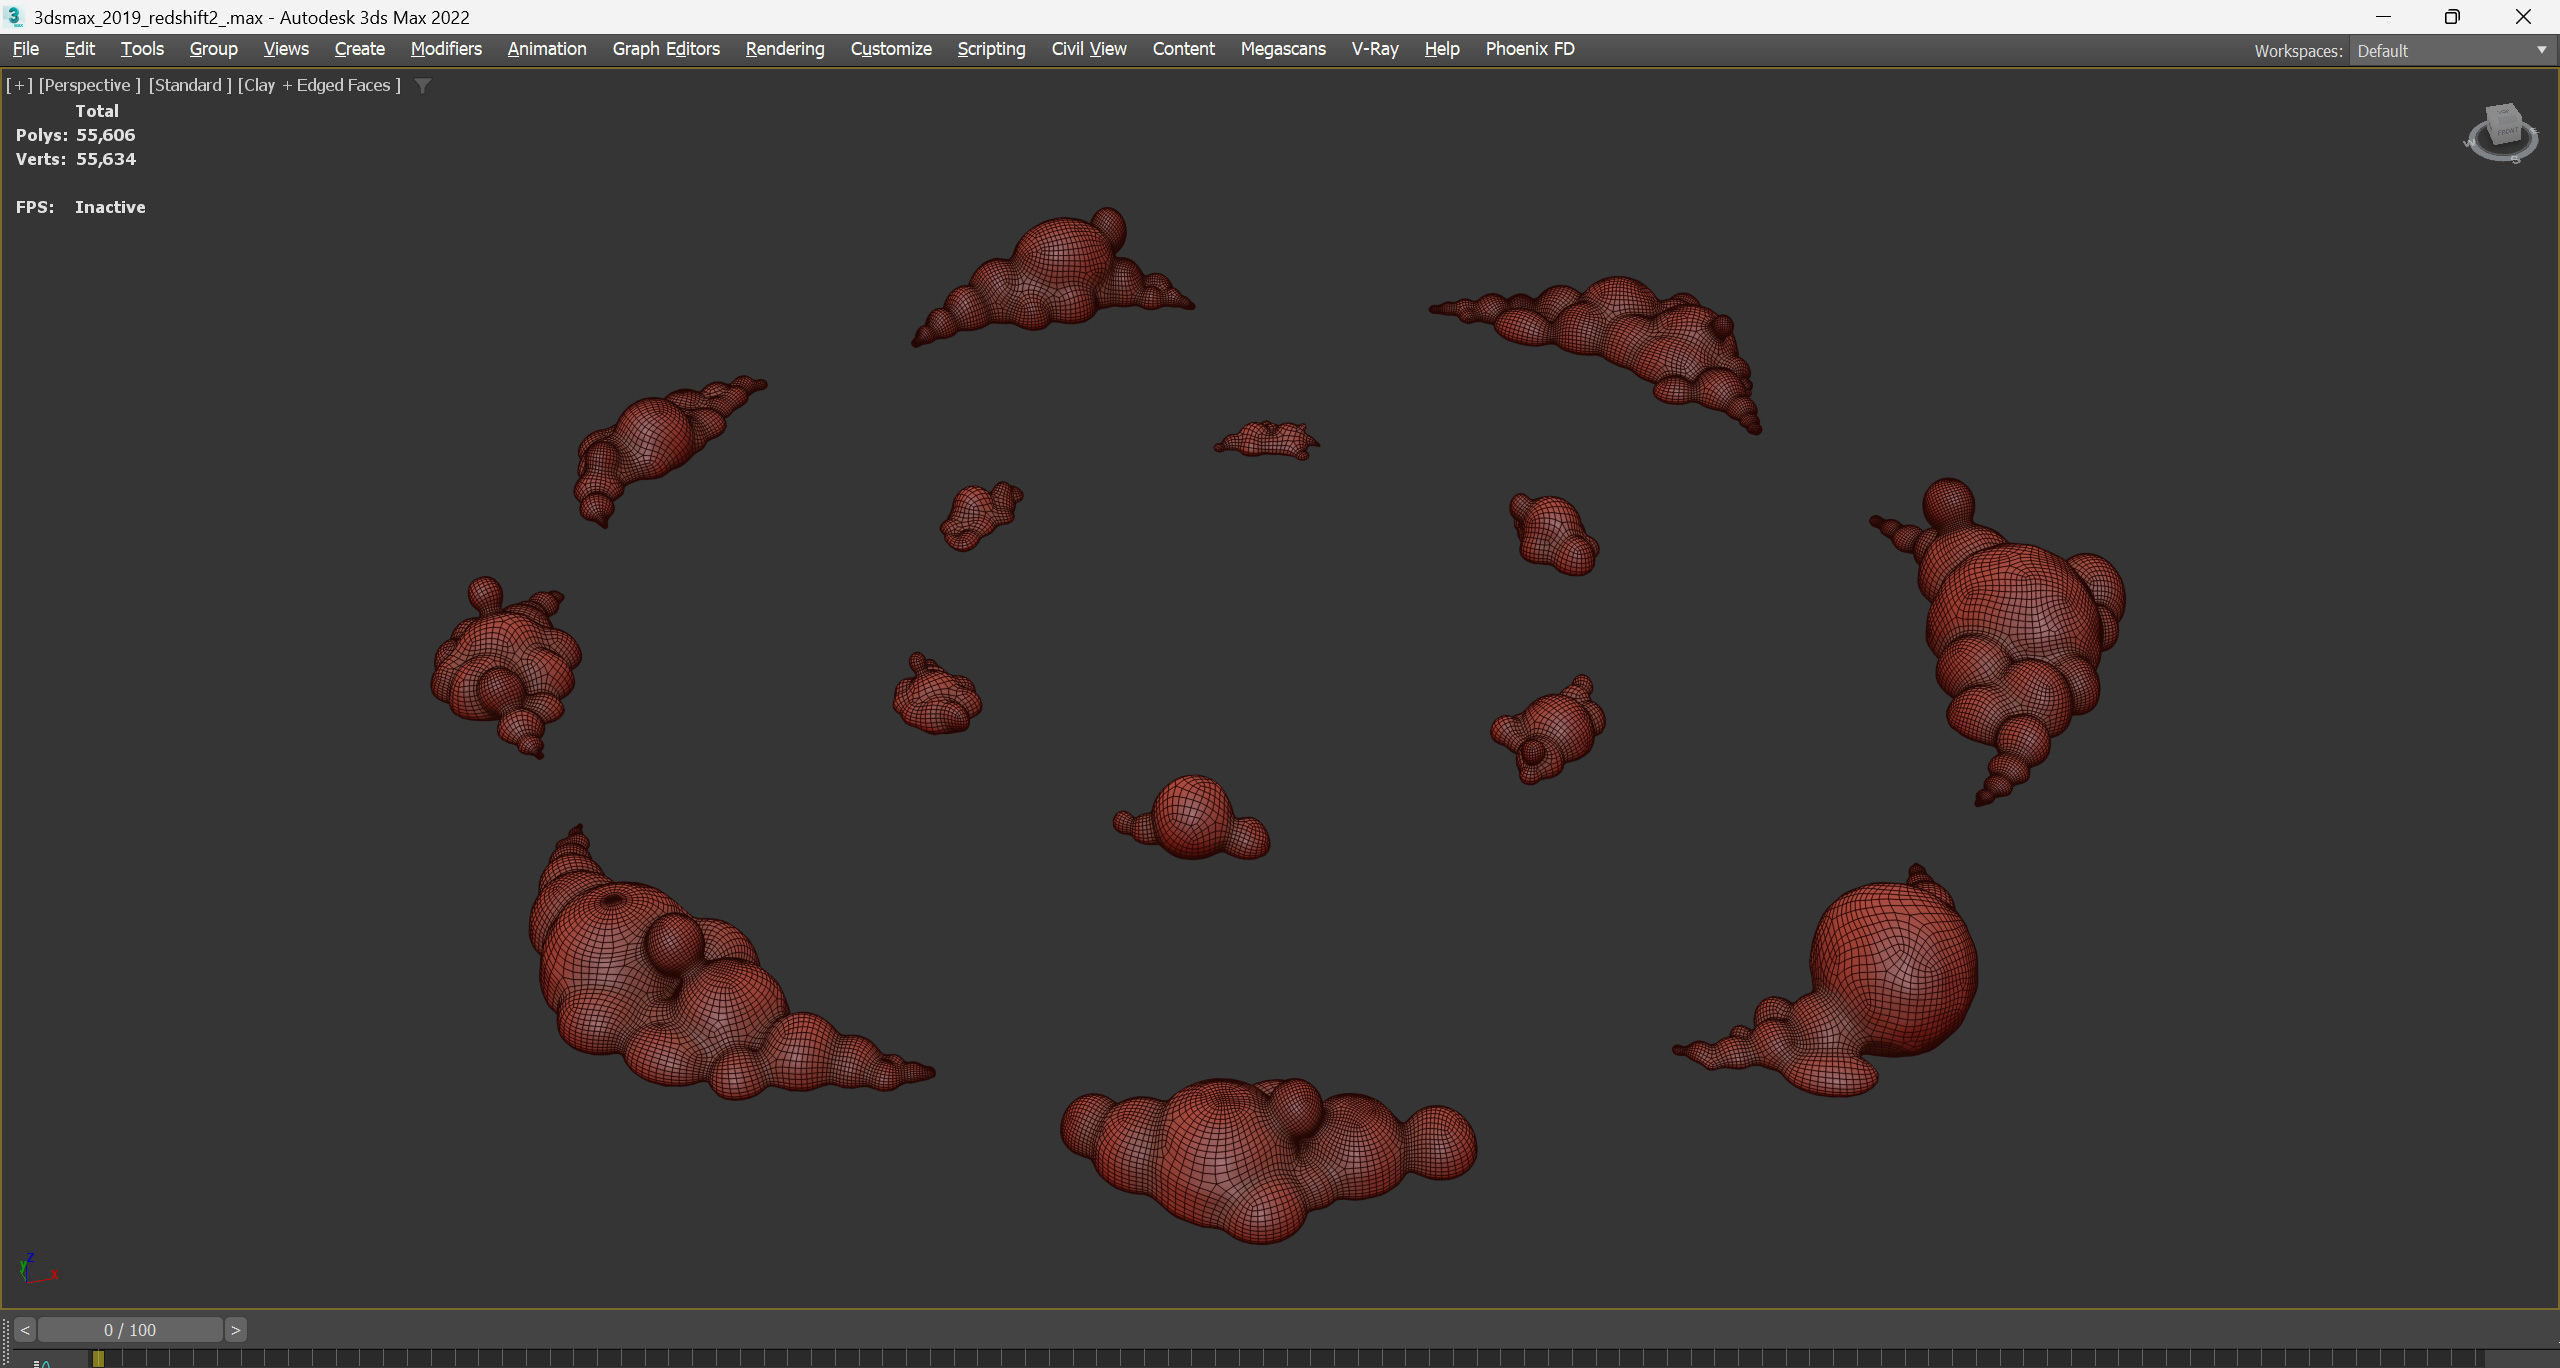Open the [Perspective] viewport label menu
The width and height of the screenshot is (2560, 1368).
point(89,86)
